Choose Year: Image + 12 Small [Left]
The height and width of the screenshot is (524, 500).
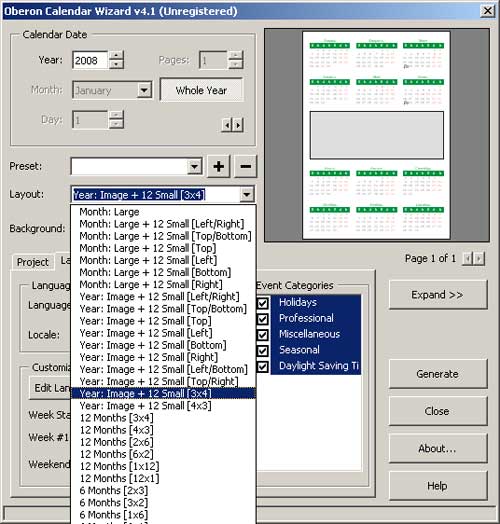[x=163, y=333]
